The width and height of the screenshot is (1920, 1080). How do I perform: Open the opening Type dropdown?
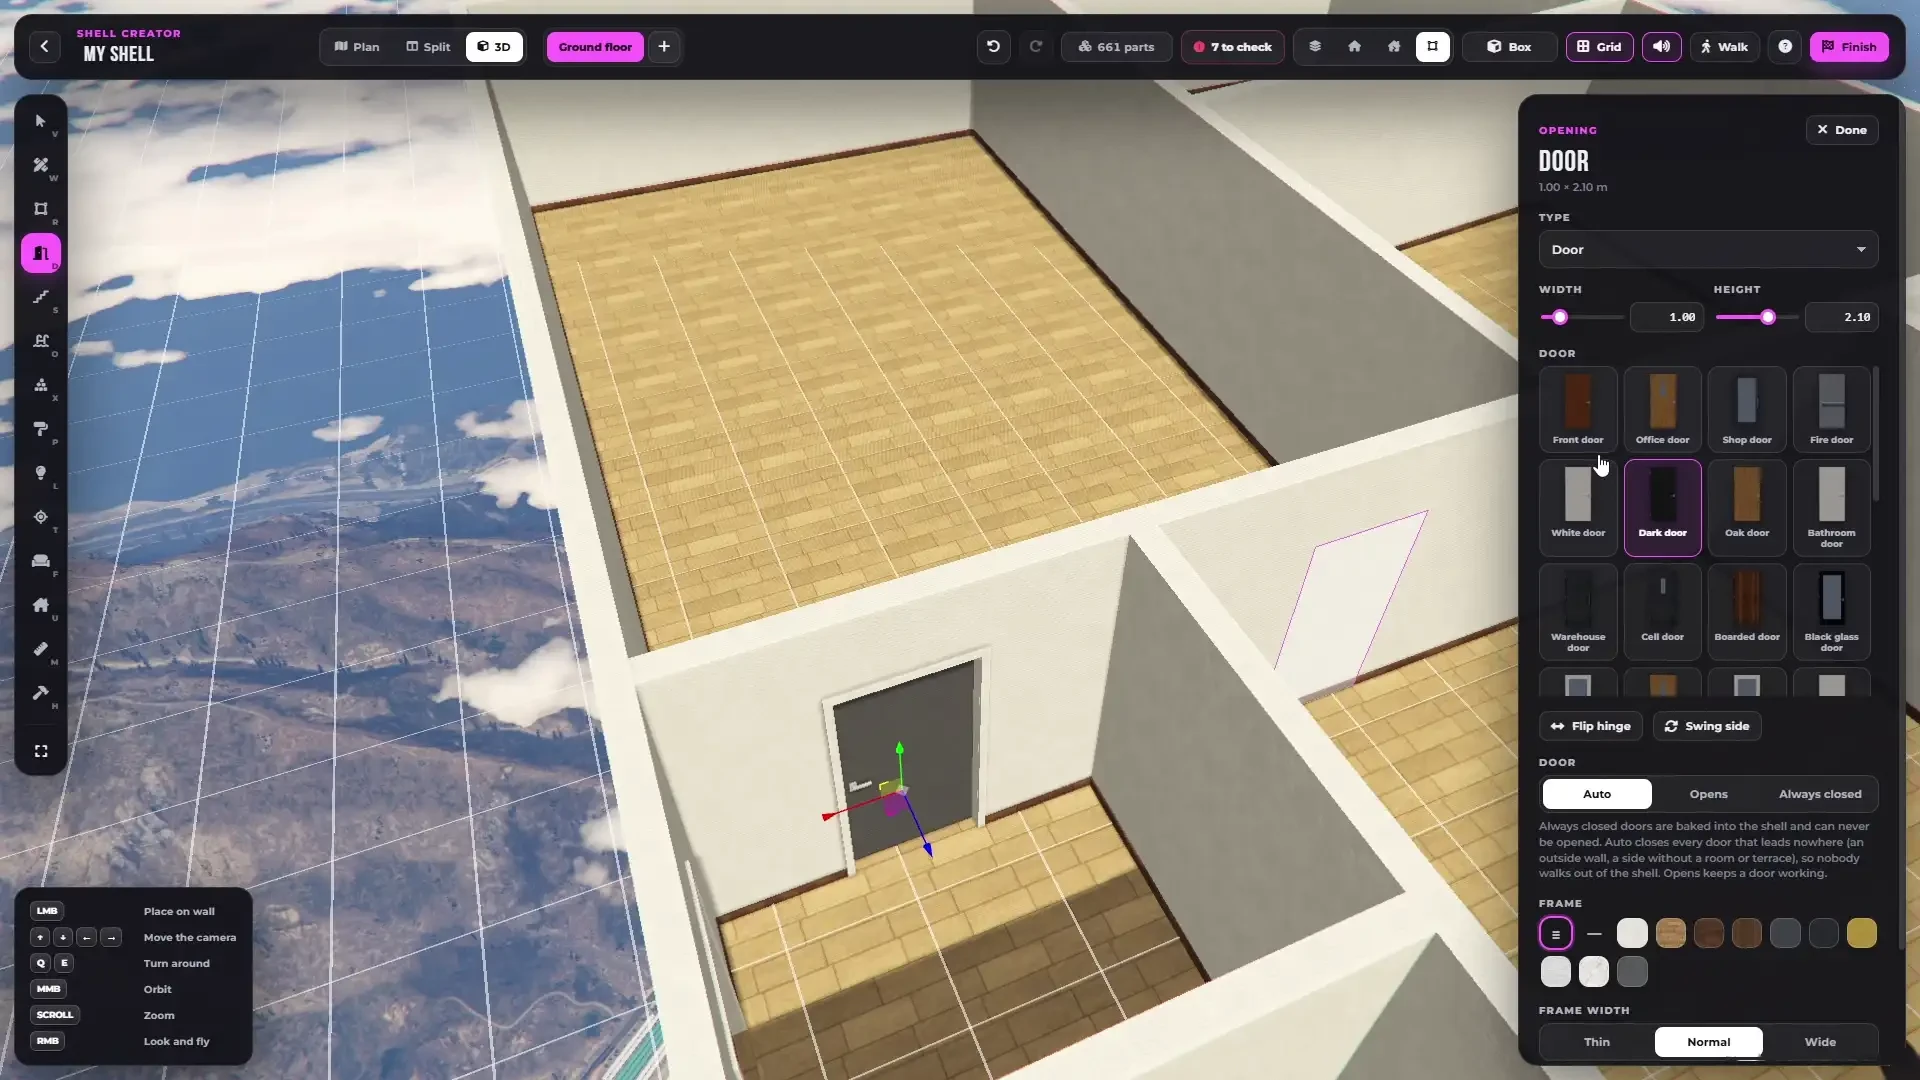click(1708, 250)
